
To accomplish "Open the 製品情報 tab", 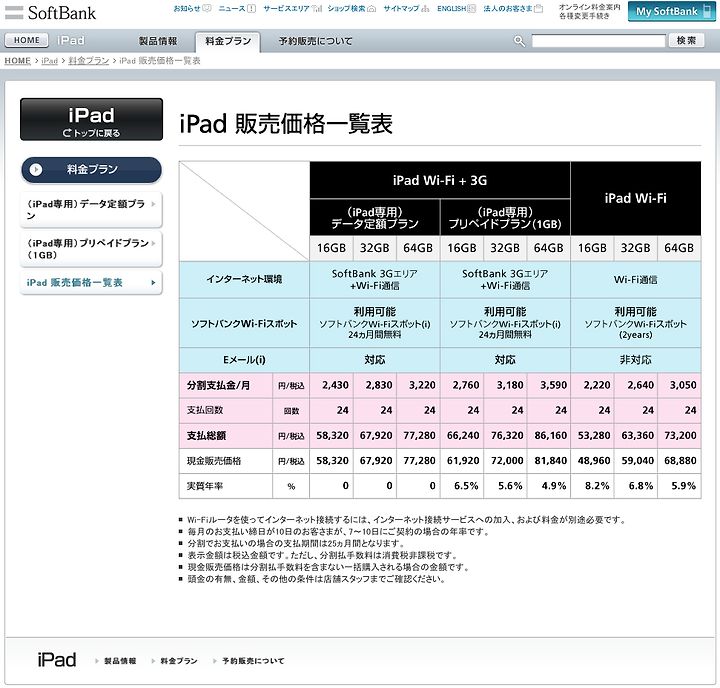I will coord(158,41).
